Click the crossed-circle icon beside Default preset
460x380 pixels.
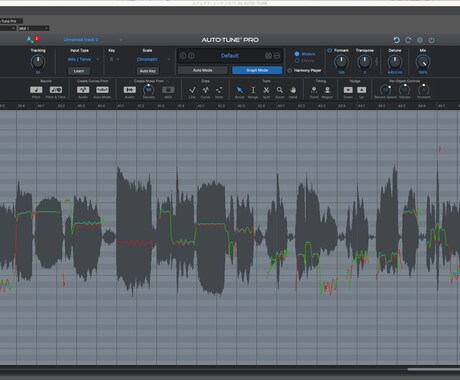[268, 56]
